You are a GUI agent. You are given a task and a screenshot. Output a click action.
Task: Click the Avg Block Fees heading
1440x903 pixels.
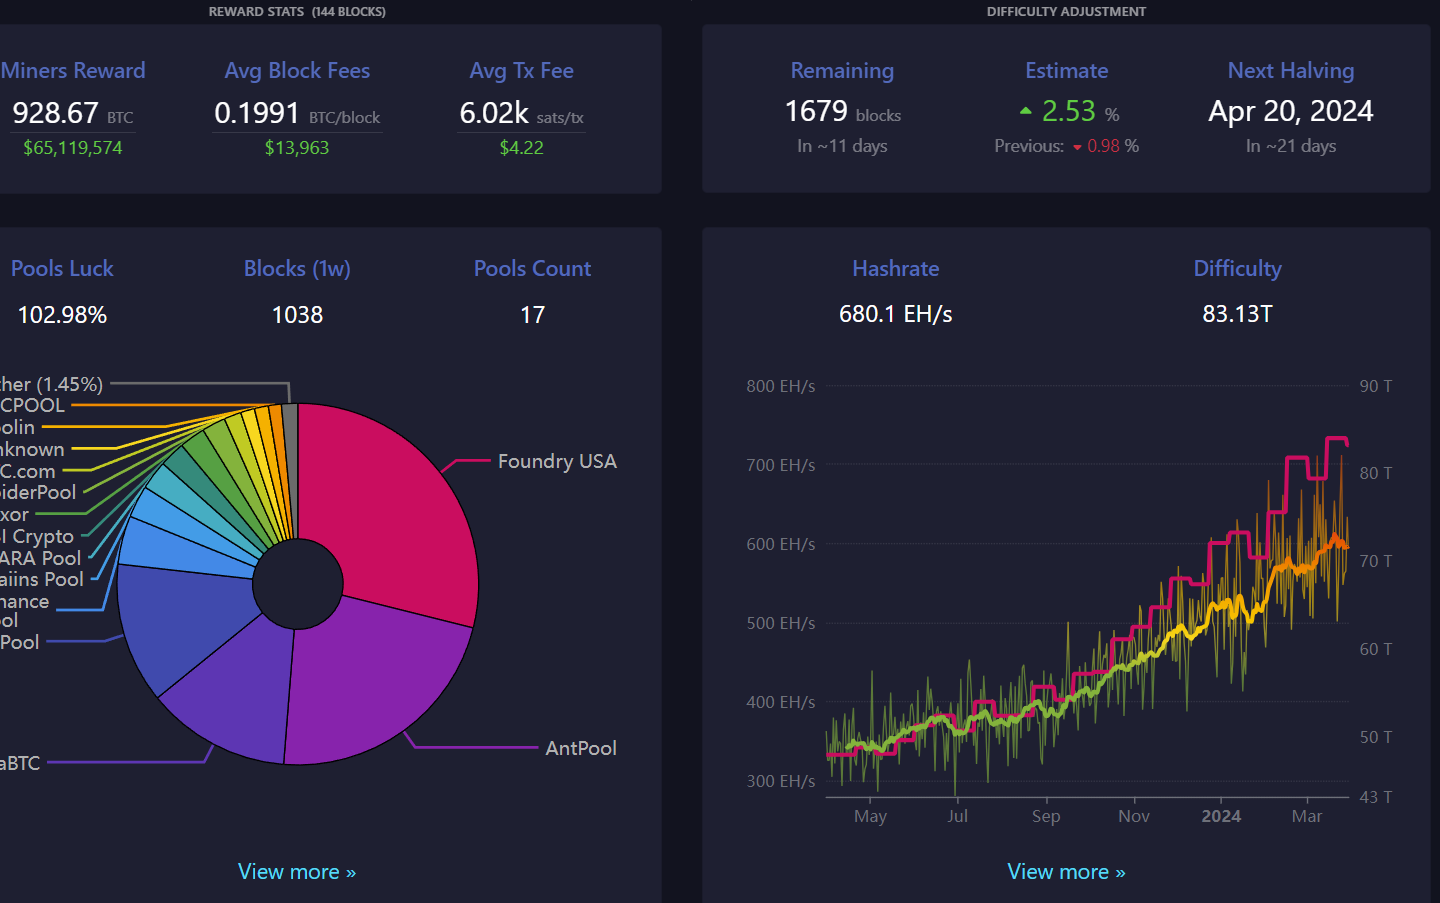[297, 70]
